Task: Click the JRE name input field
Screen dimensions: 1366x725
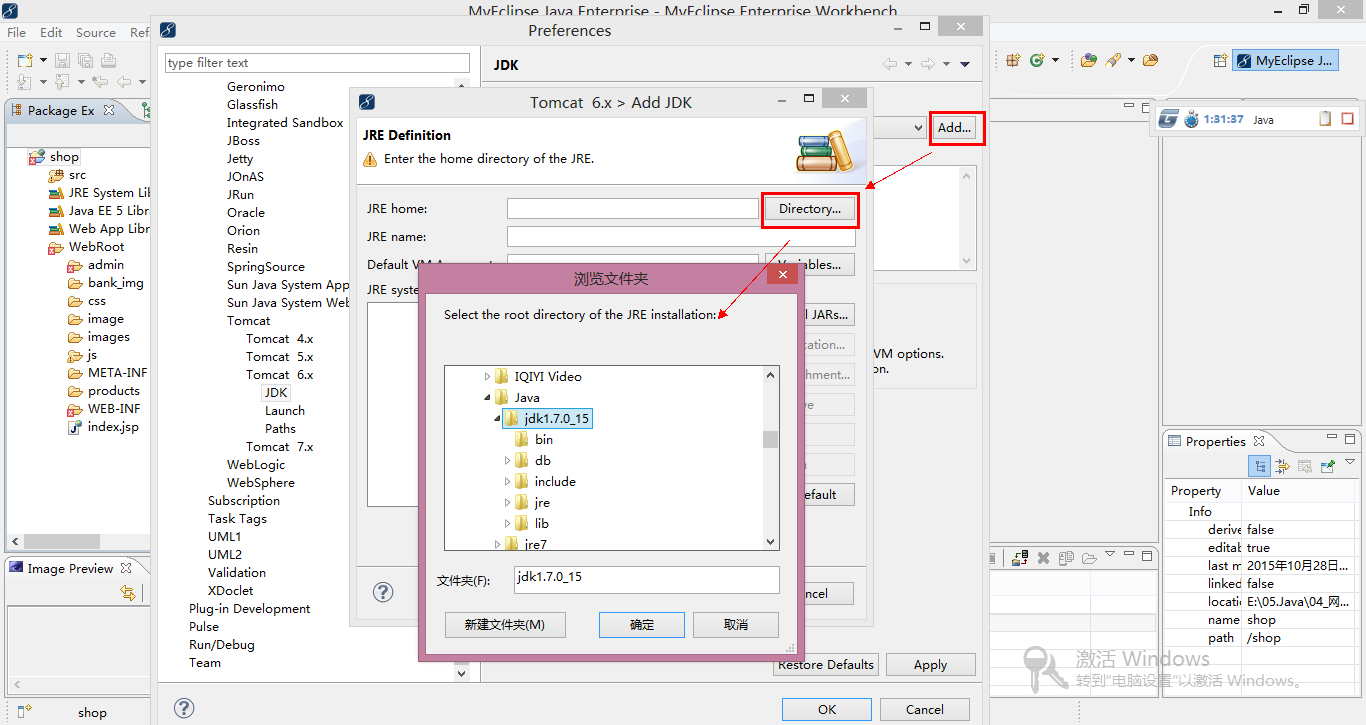Action: [x=681, y=237]
